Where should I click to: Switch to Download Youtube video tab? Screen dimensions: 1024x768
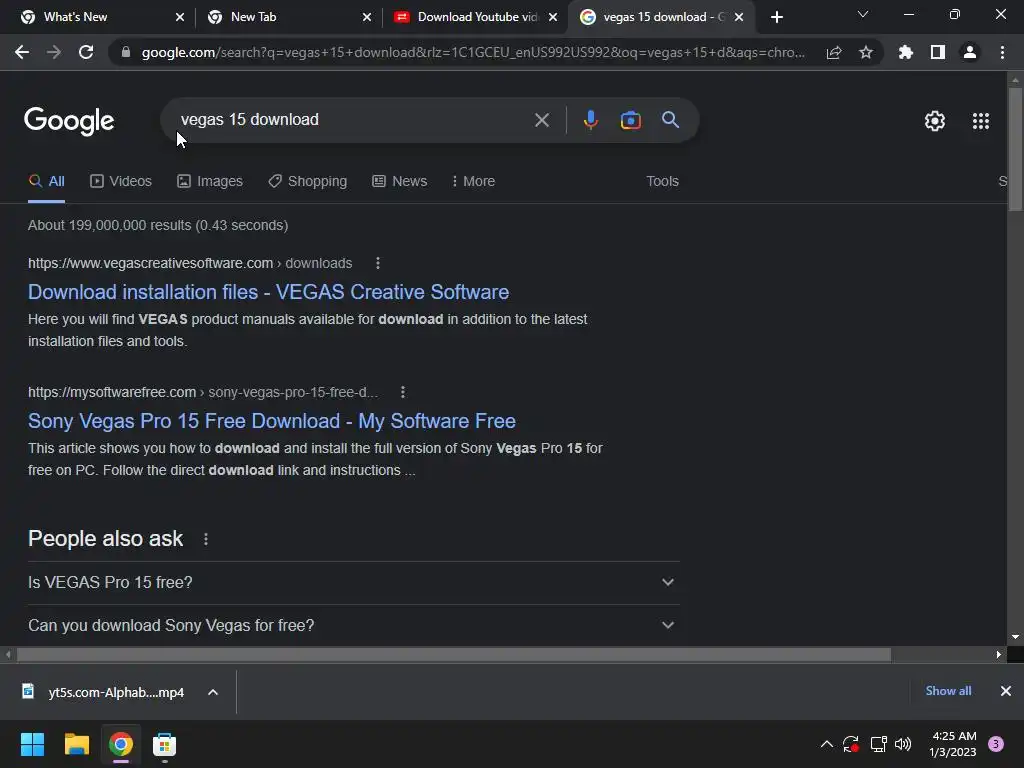477,17
